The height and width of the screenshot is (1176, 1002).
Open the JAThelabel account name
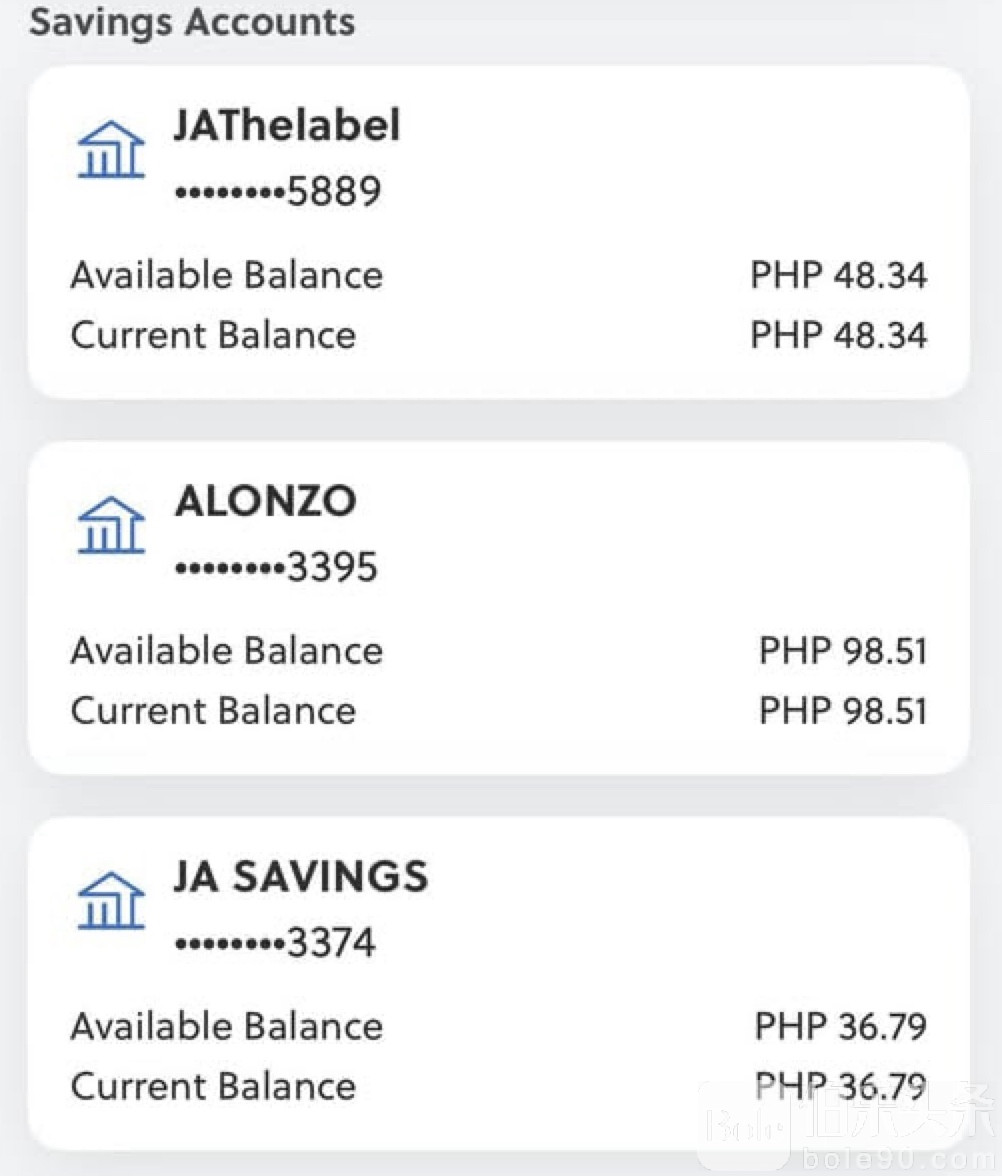(287, 126)
